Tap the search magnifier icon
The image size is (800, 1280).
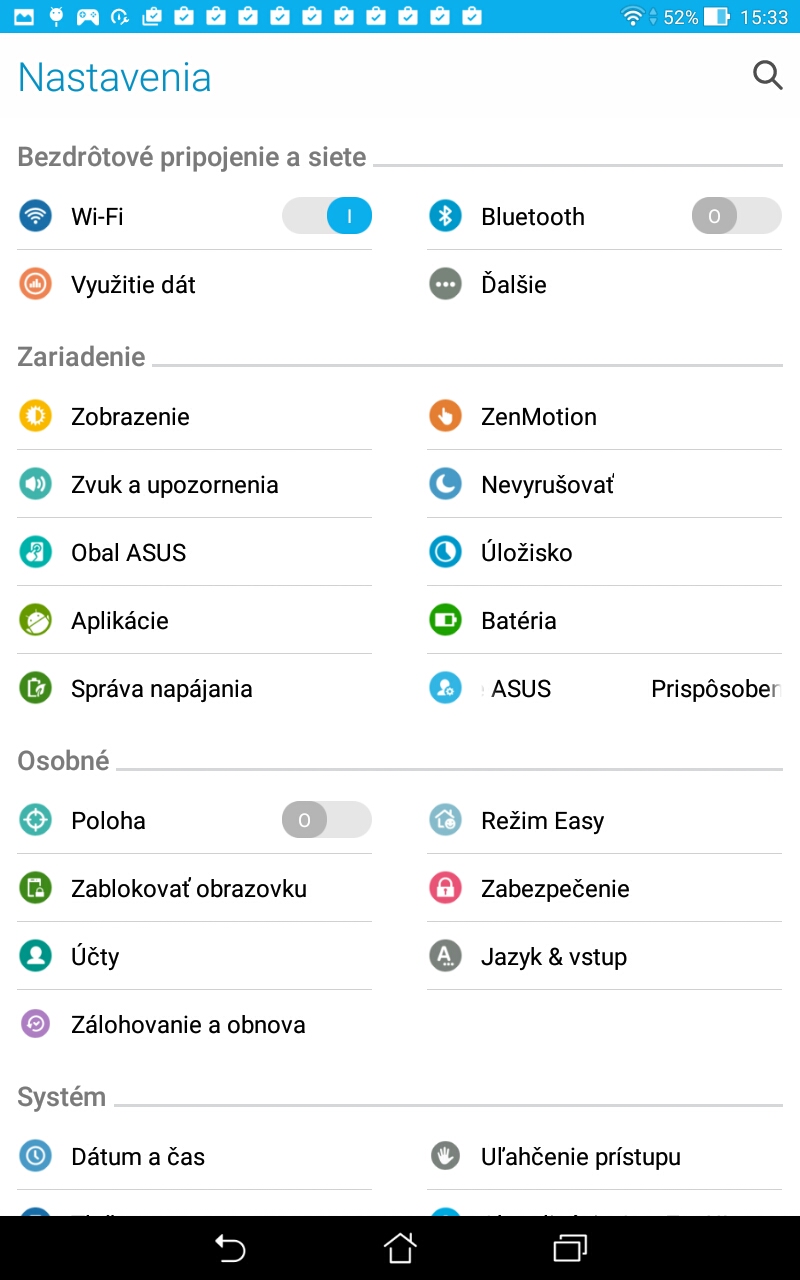(767, 75)
